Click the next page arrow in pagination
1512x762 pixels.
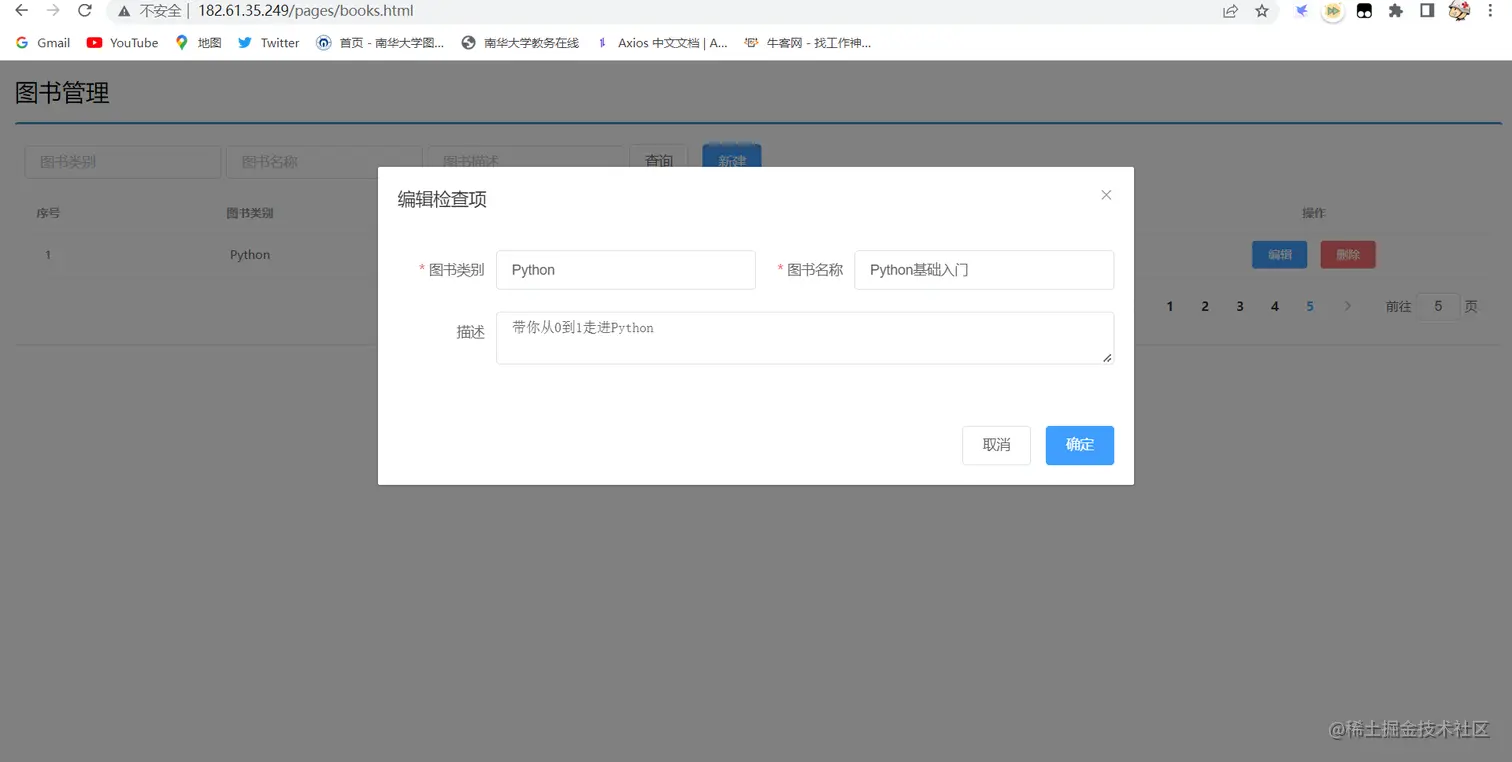coord(1348,306)
